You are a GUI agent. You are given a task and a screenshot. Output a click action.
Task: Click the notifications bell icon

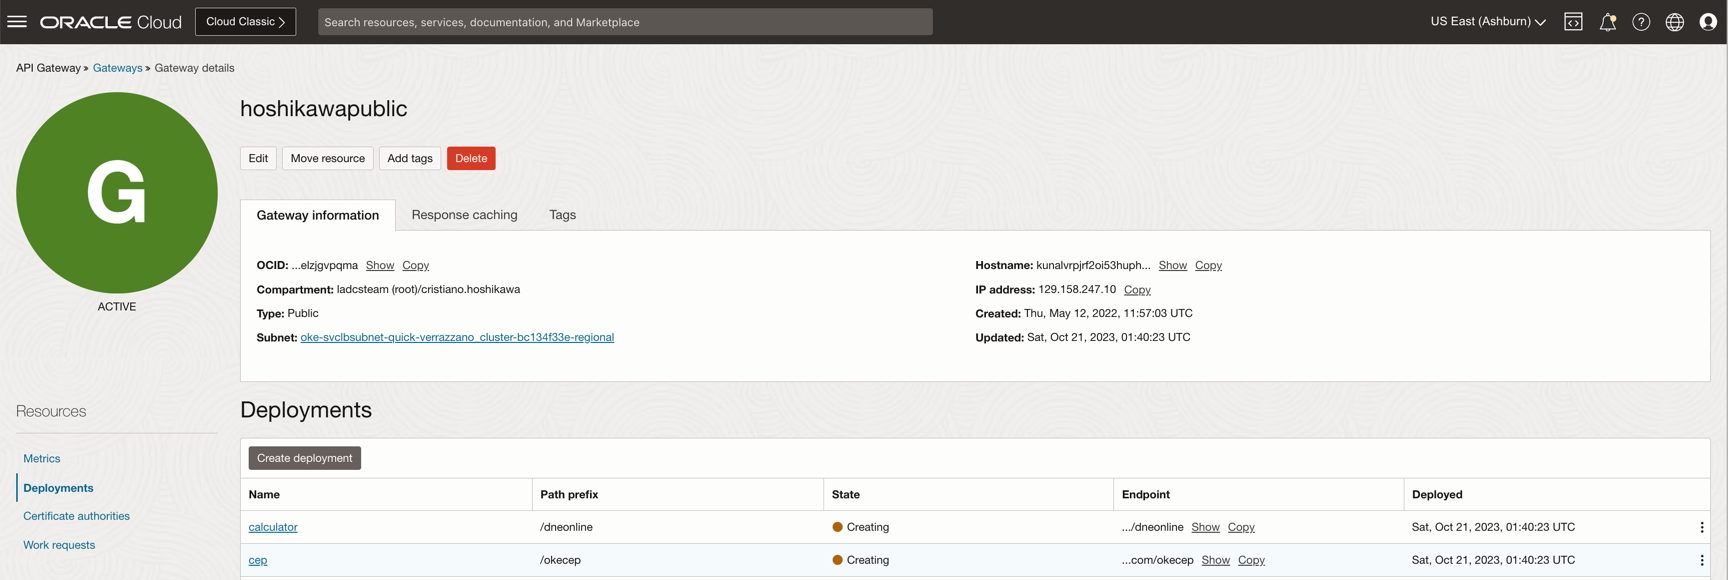(1607, 22)
